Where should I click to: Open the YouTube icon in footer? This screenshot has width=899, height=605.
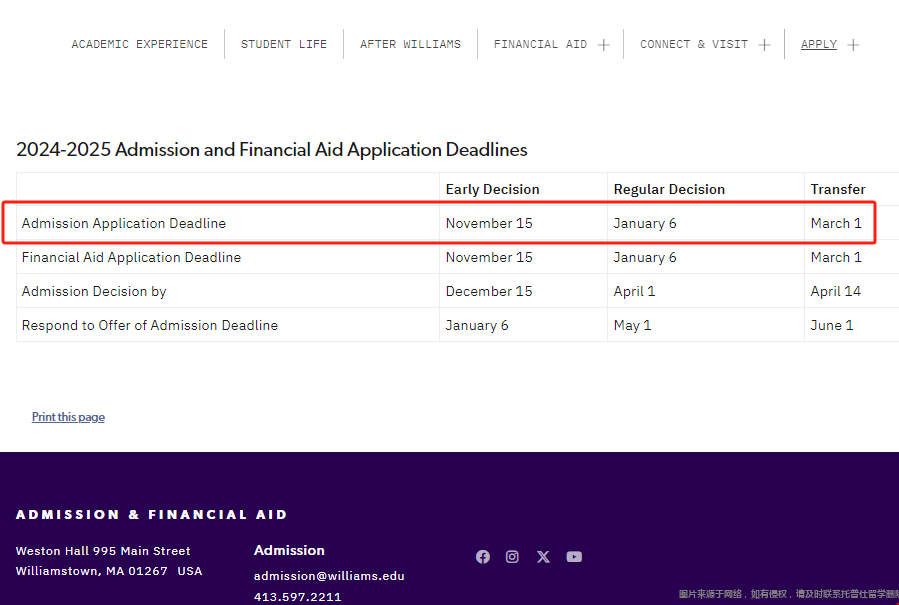click(574, 557)
